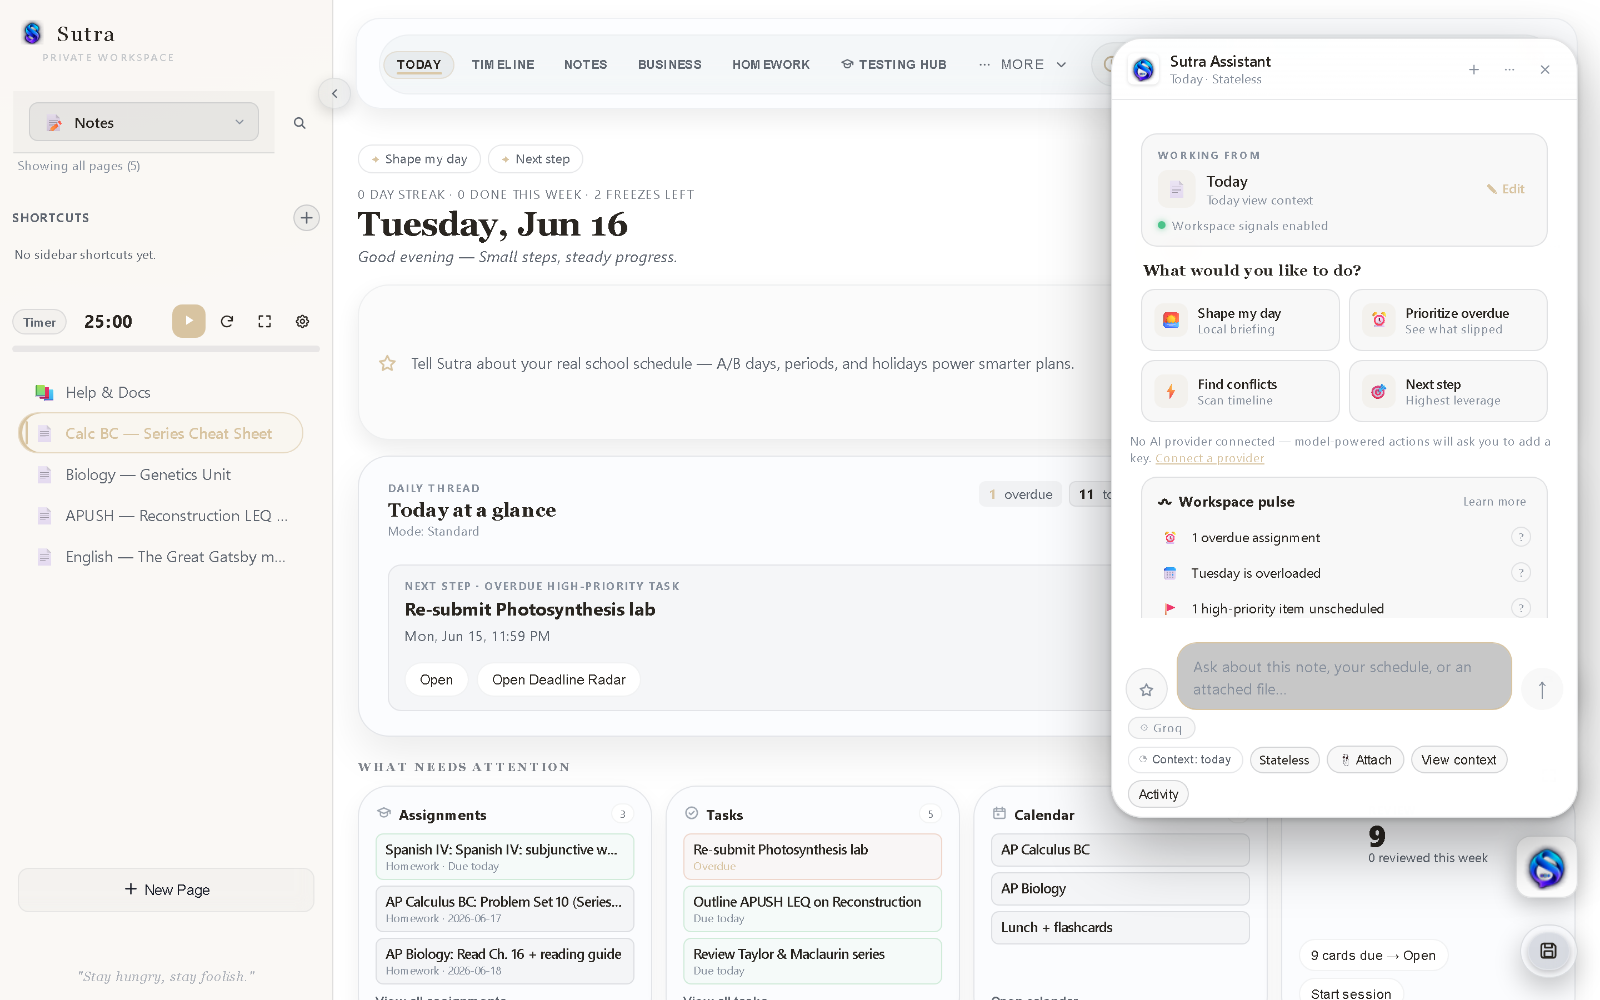This screenshot has height=1000, width=1600.
Task: Start the 25:00 timer
Action: pyautogui.click(x=189, y=321)
